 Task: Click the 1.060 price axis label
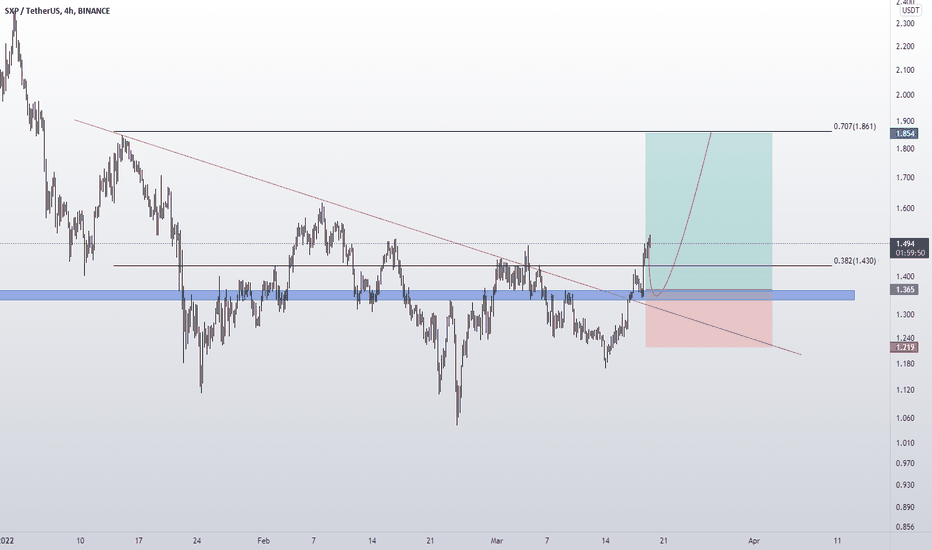905,419
